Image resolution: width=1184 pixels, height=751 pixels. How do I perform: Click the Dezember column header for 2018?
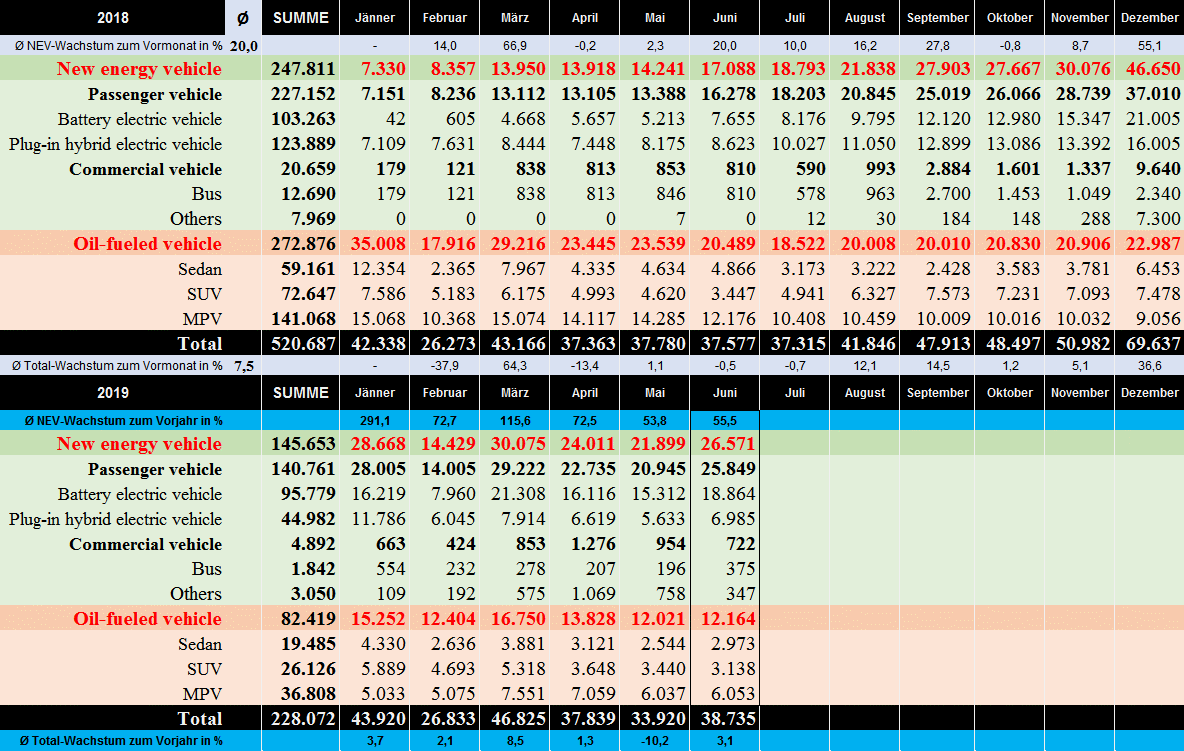1149,17
